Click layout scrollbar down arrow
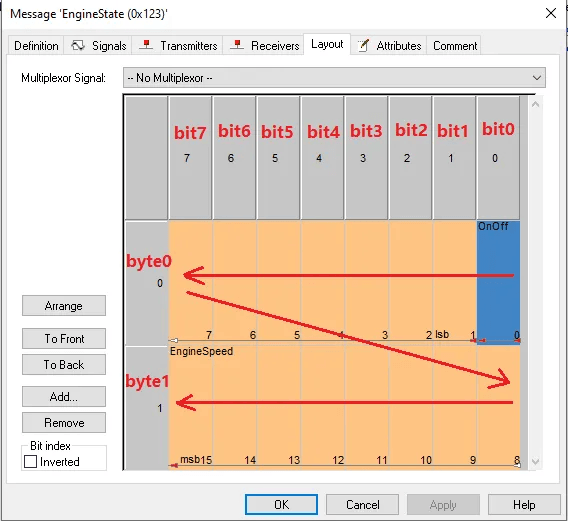 (535, 462)
